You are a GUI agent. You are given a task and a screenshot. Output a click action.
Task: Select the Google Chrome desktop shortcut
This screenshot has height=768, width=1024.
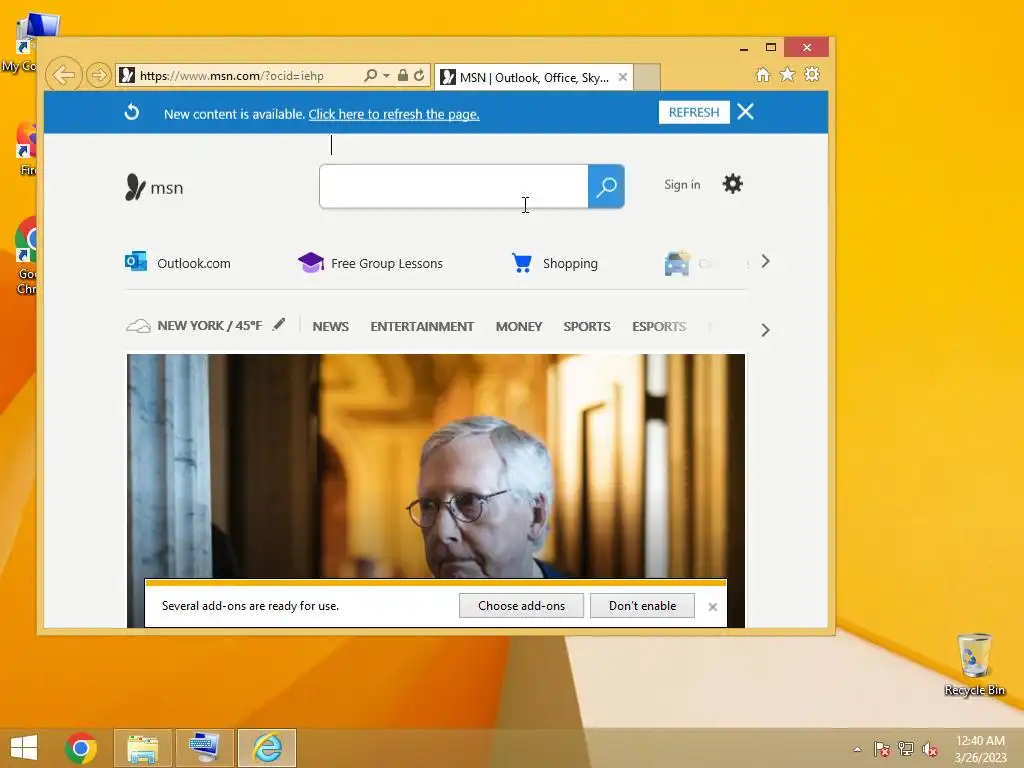(x=25, y=255)
